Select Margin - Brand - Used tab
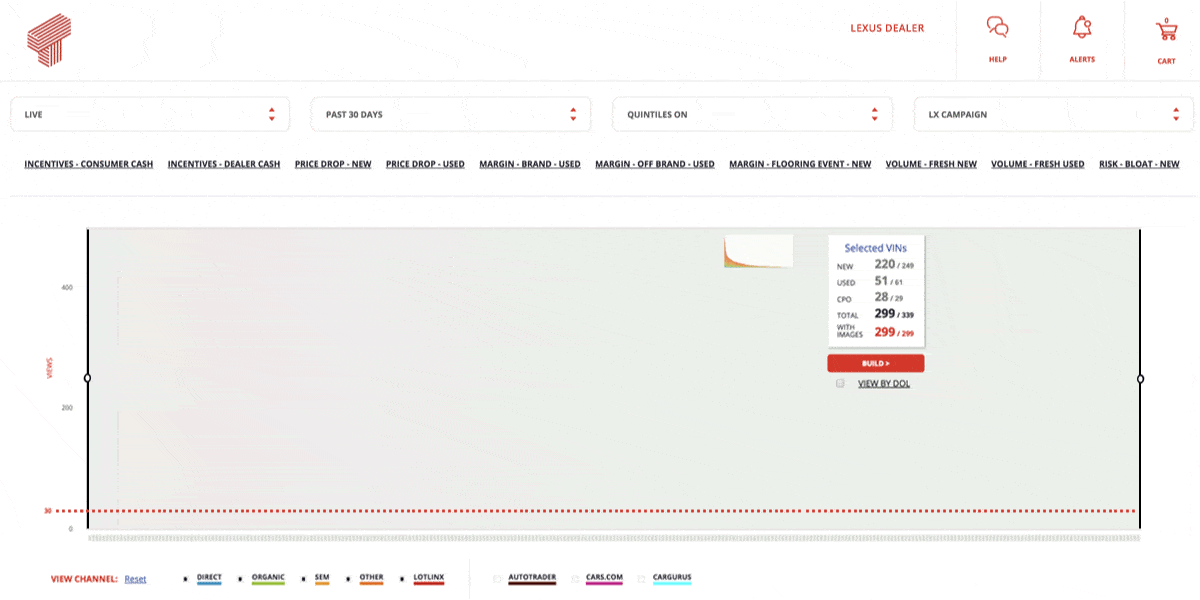Screen dimensions: 1200x600 click(x=530, y=164)
